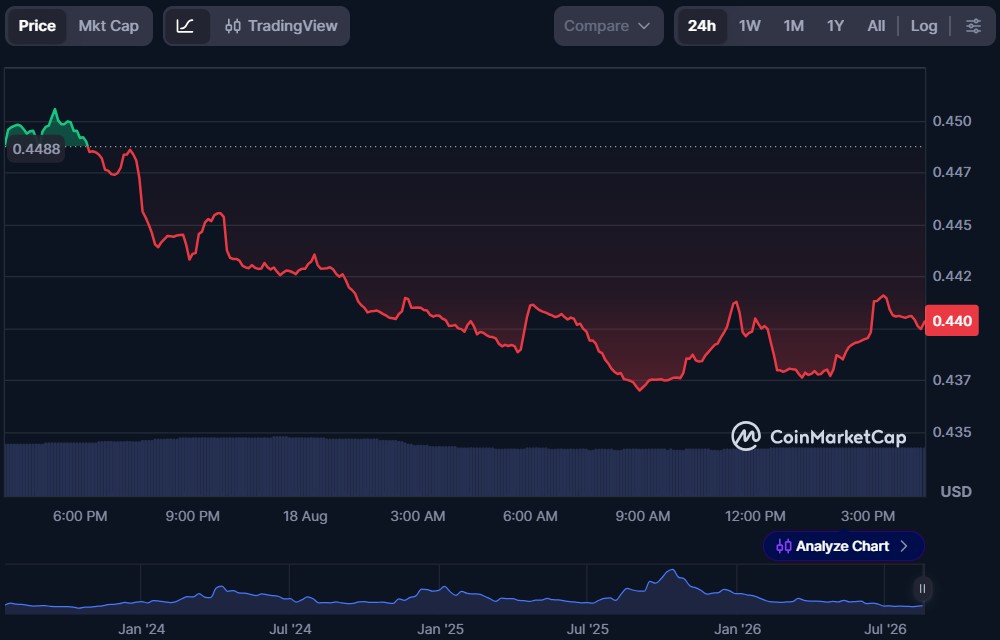Click the 0.435 axis label

coord(952,432)
